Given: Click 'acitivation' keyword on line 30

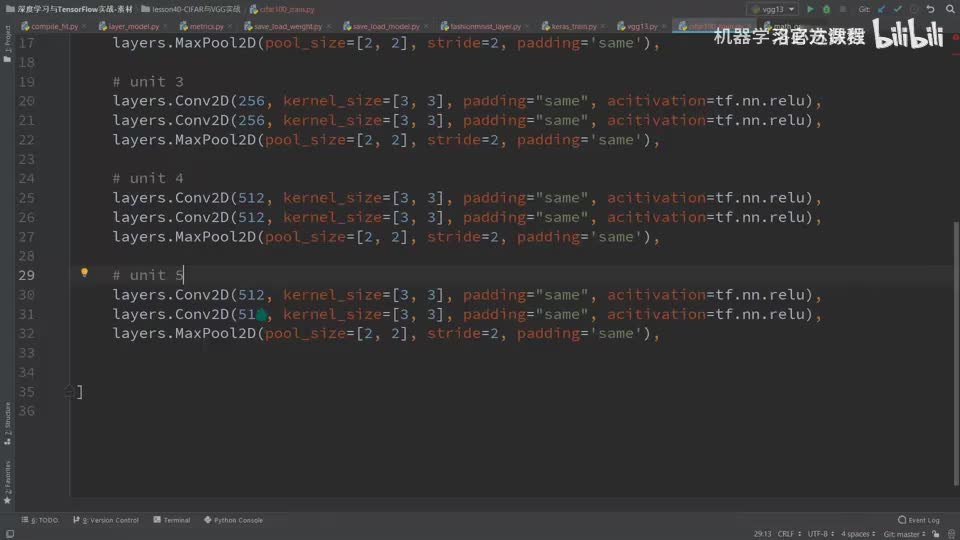Looking at the screenshot, I should (656, 294).
